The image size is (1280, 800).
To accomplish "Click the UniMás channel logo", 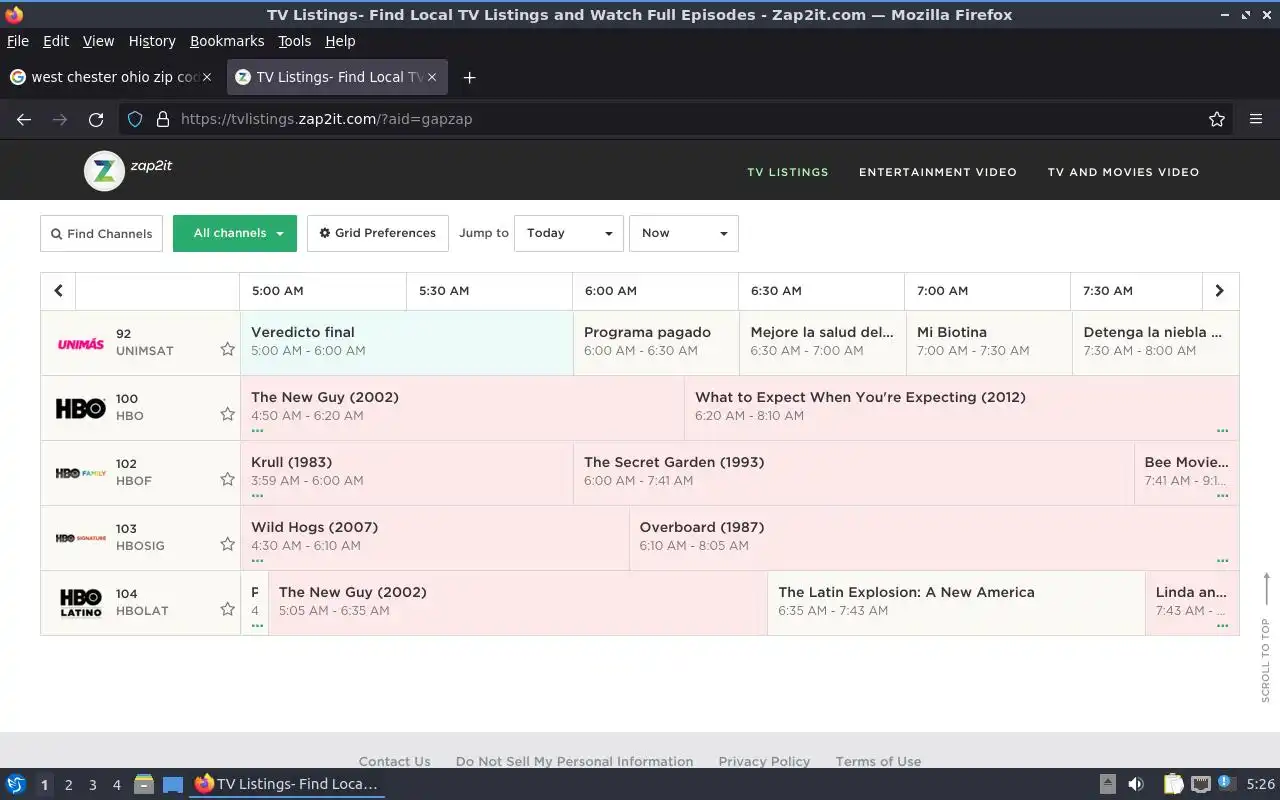I will [x=81, y=343].
